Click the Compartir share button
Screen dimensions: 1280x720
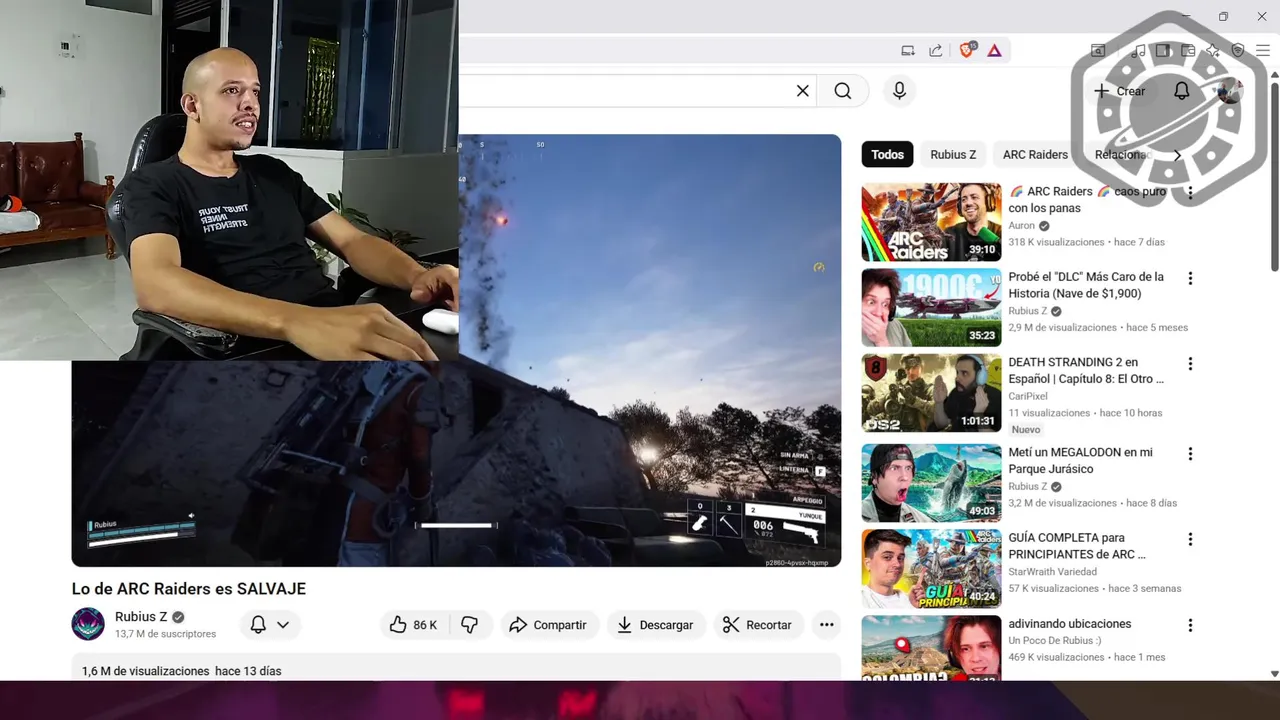coord(547,625)
